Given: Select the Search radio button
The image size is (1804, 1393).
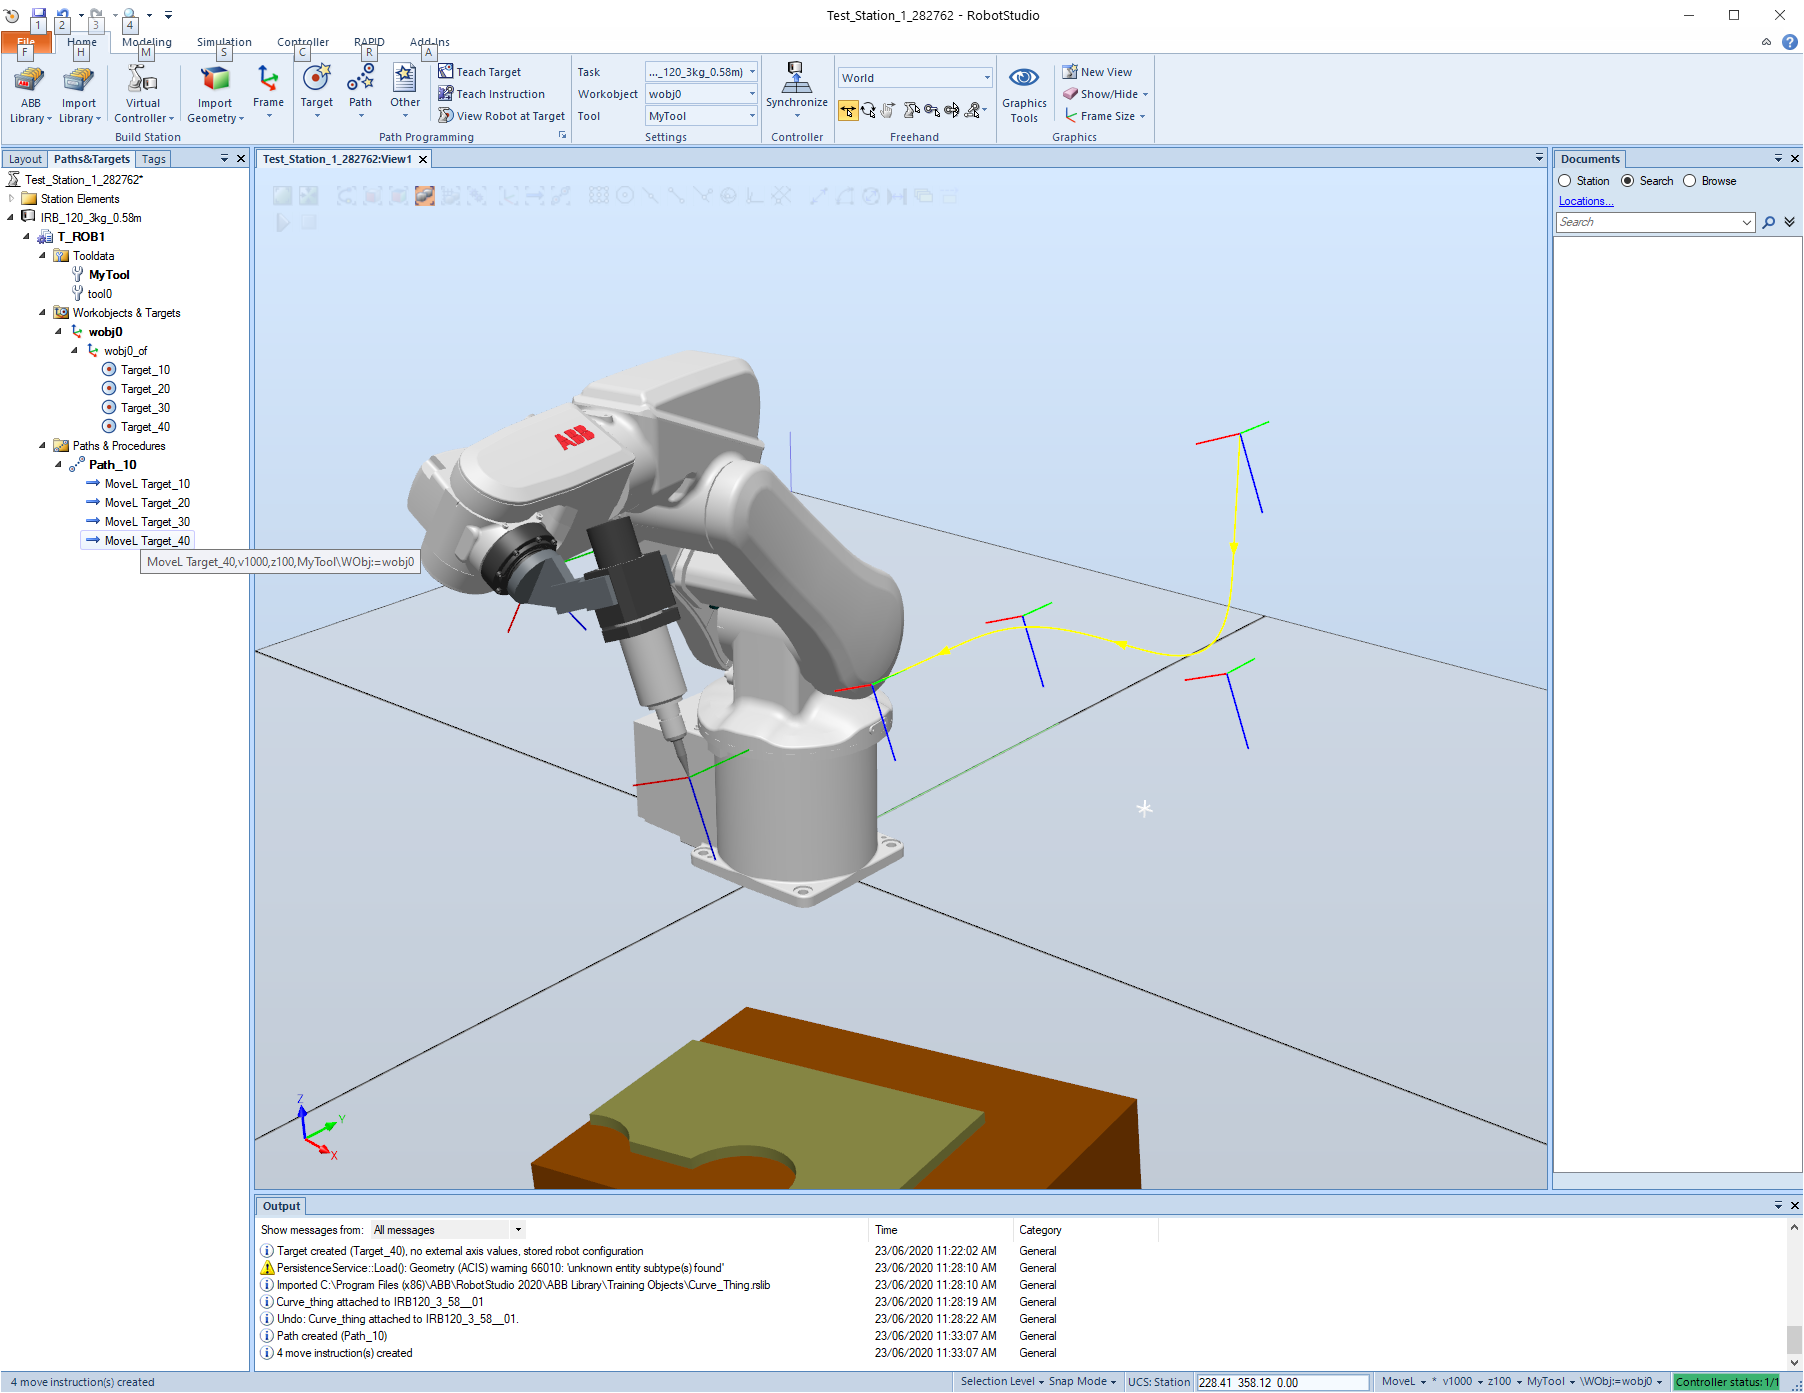Looking at the screenshot, I should point(1628,181).
